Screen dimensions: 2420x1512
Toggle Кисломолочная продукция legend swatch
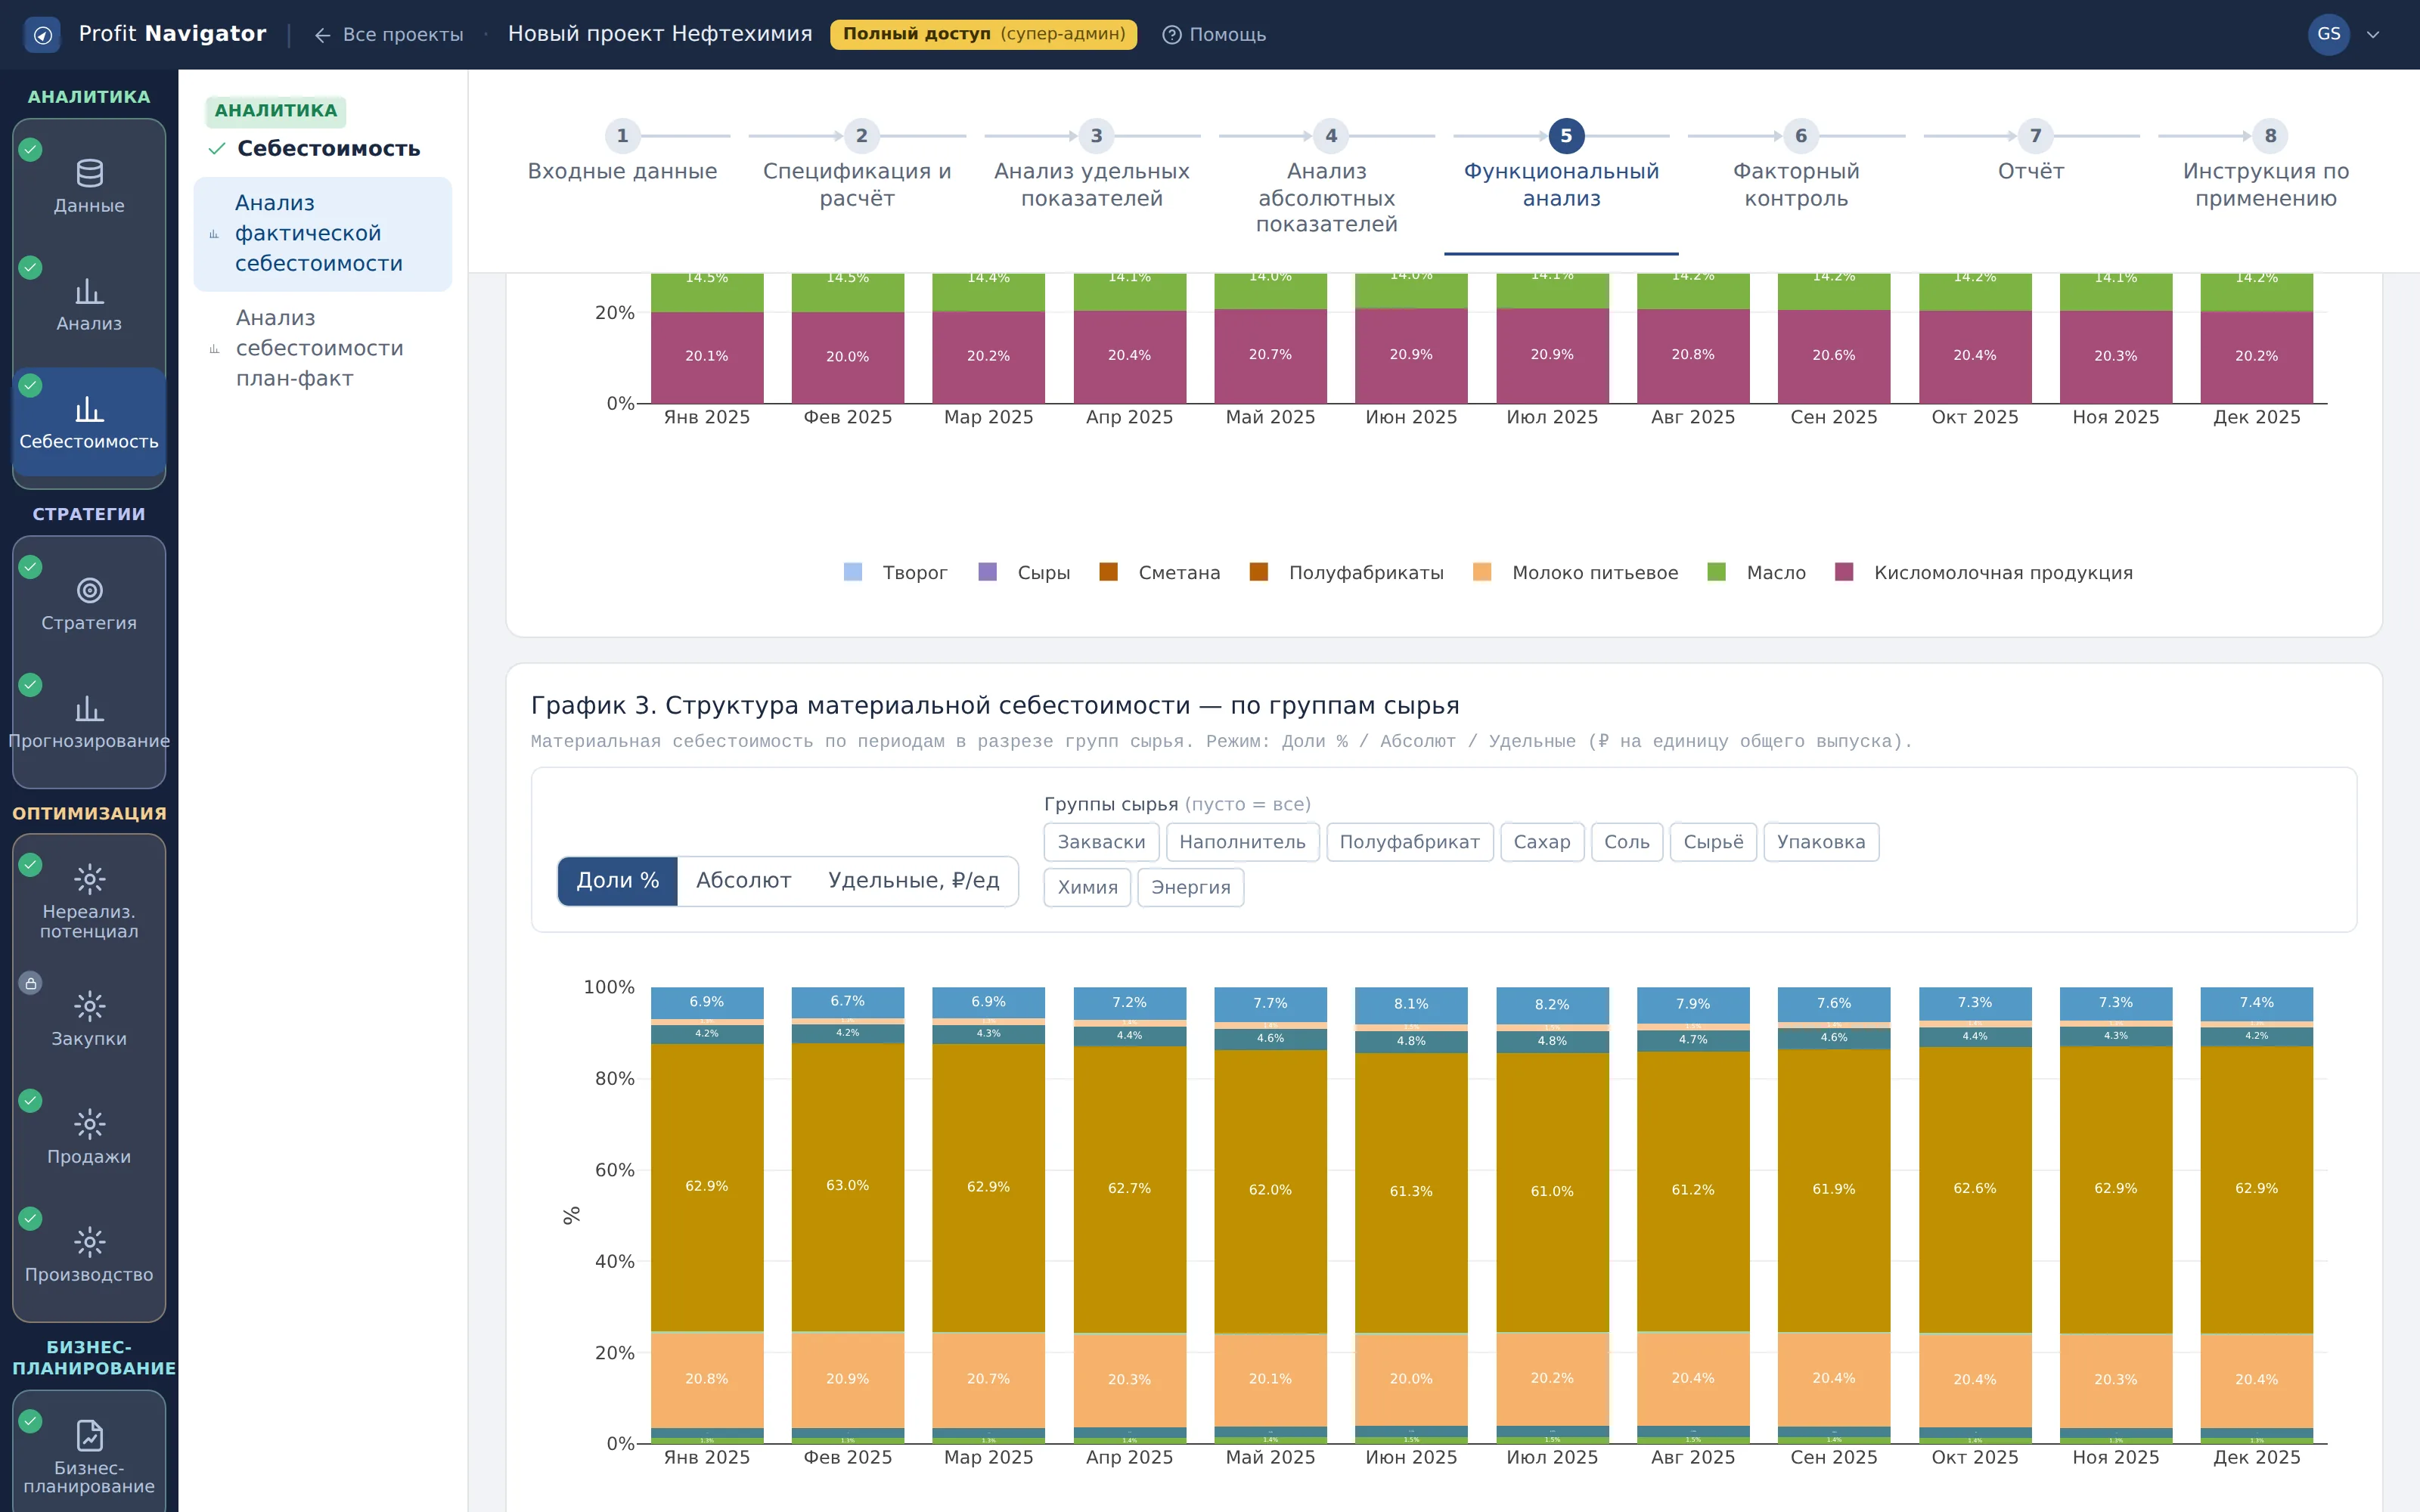(1844, 573)
